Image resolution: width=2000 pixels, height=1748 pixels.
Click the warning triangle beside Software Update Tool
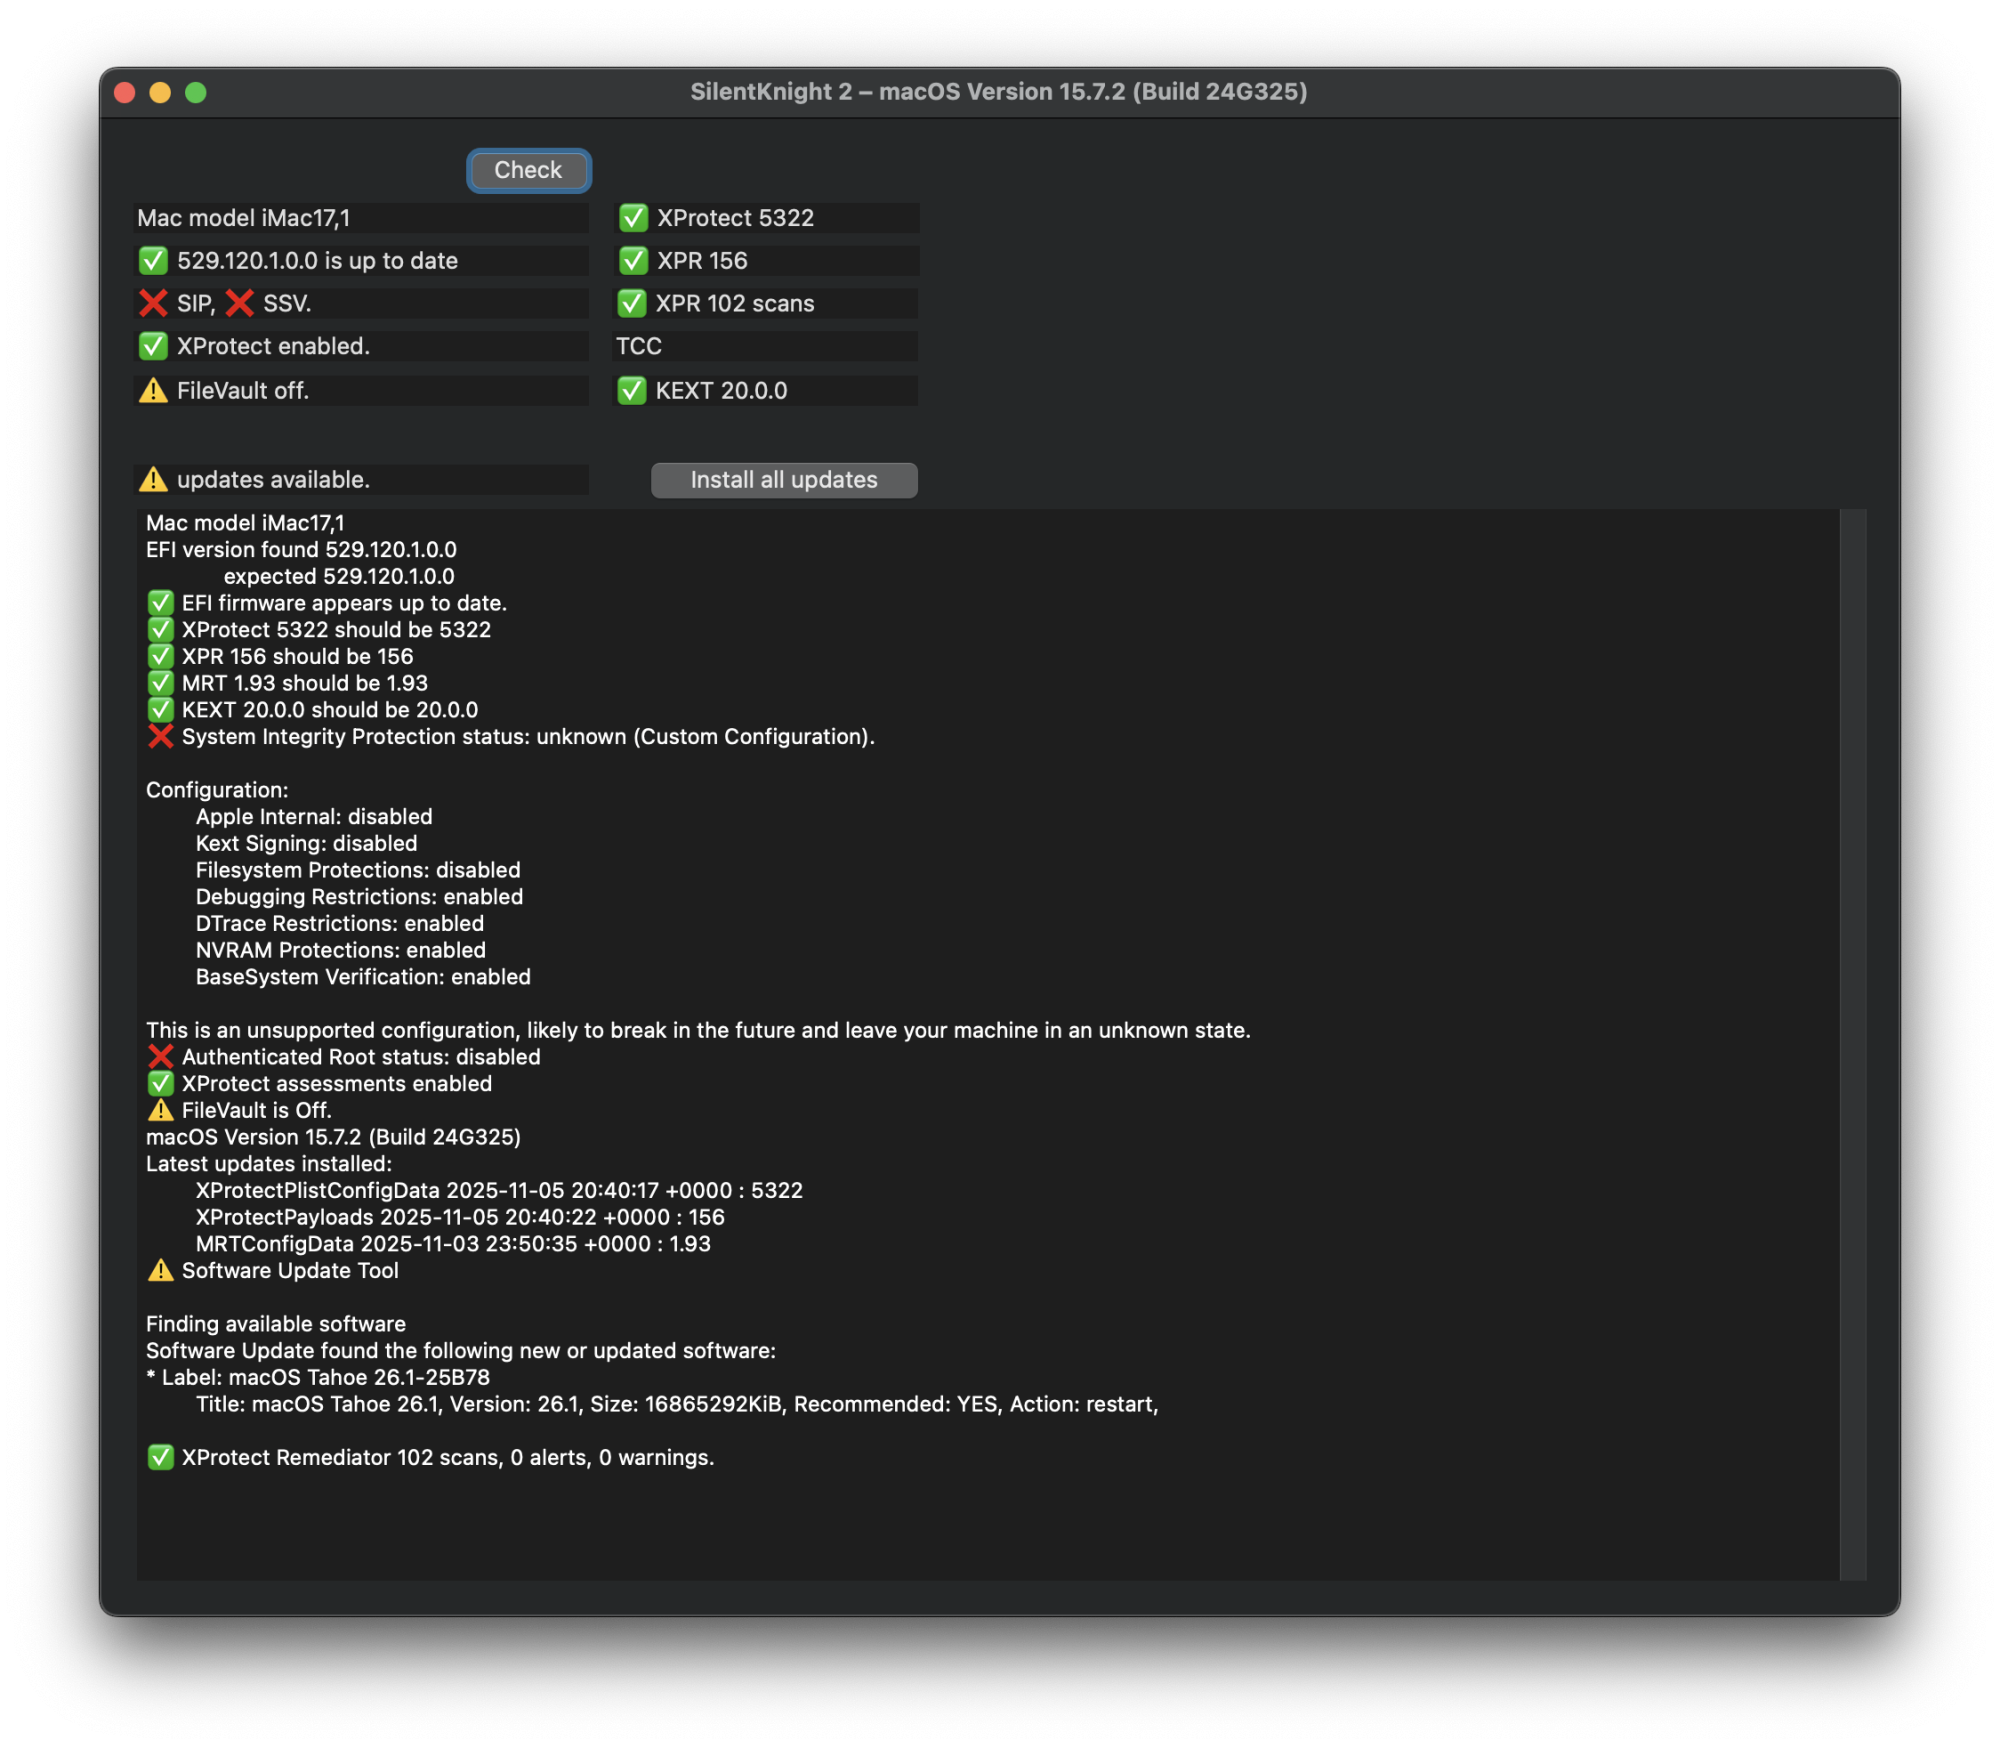[x=162, y=1270]
